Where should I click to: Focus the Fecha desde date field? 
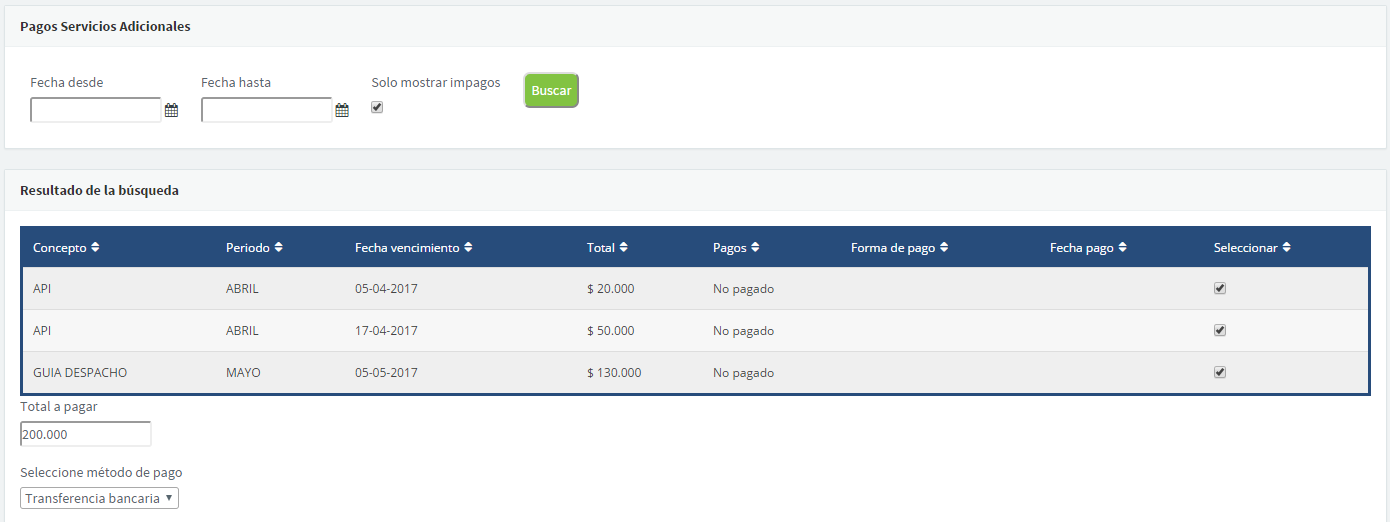pyautogui.click(x=96, y=110)
